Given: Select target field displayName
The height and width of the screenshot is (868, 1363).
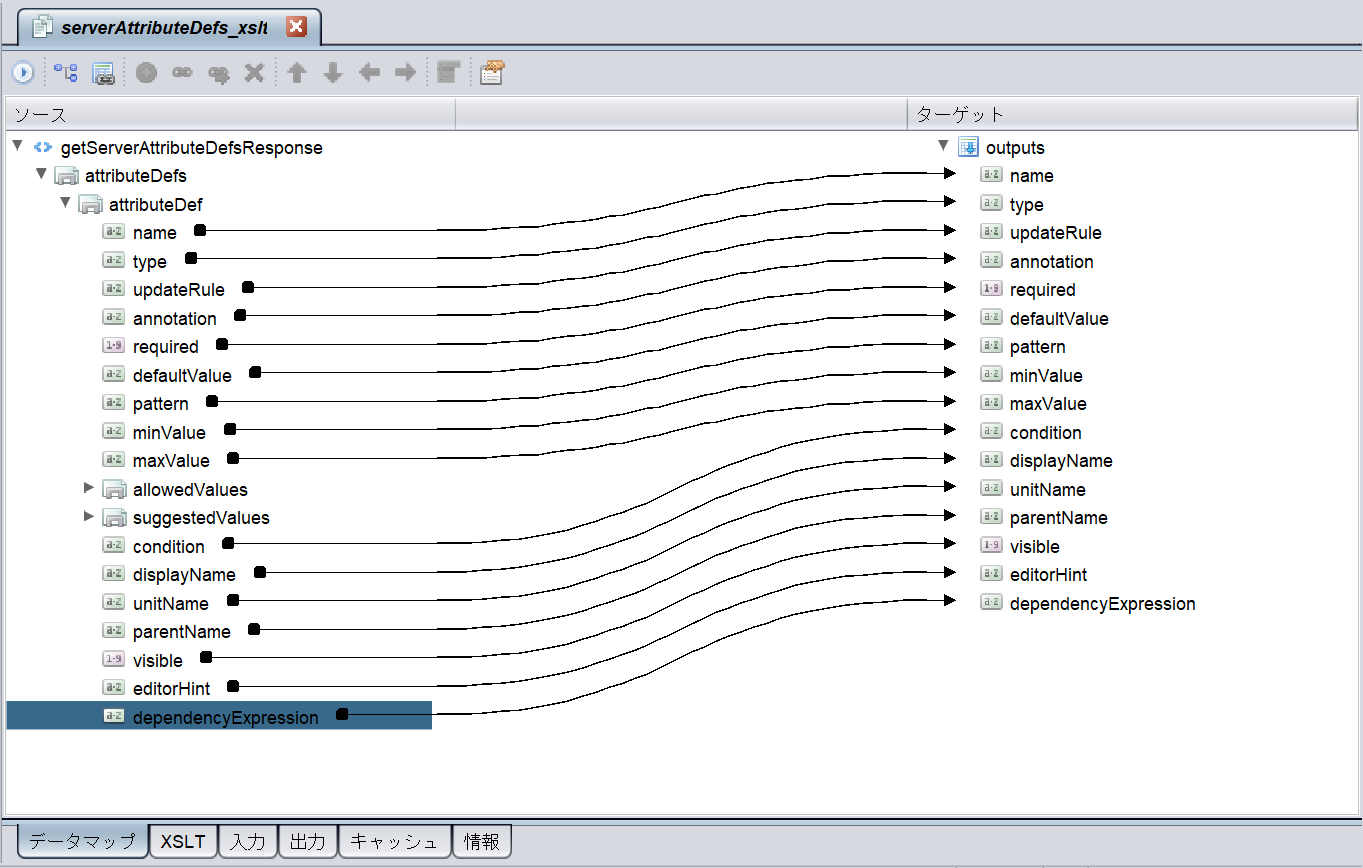Looking at the screenshot, I should (x=1061, y=461).
